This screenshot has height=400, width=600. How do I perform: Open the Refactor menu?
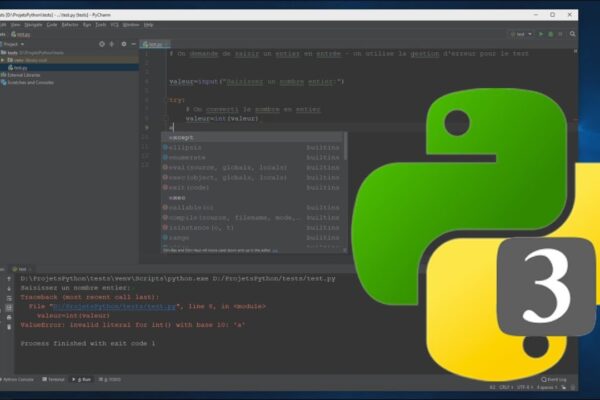(x=70, y=24)
